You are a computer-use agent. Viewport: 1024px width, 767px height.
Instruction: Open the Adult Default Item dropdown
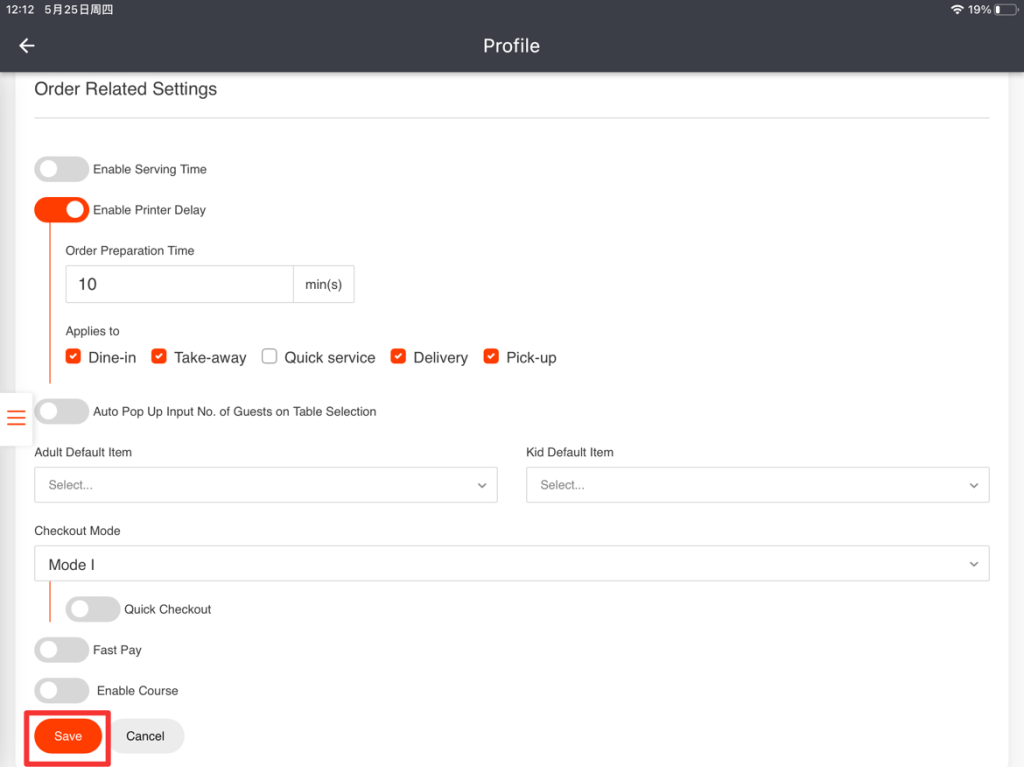pos(265,485)
